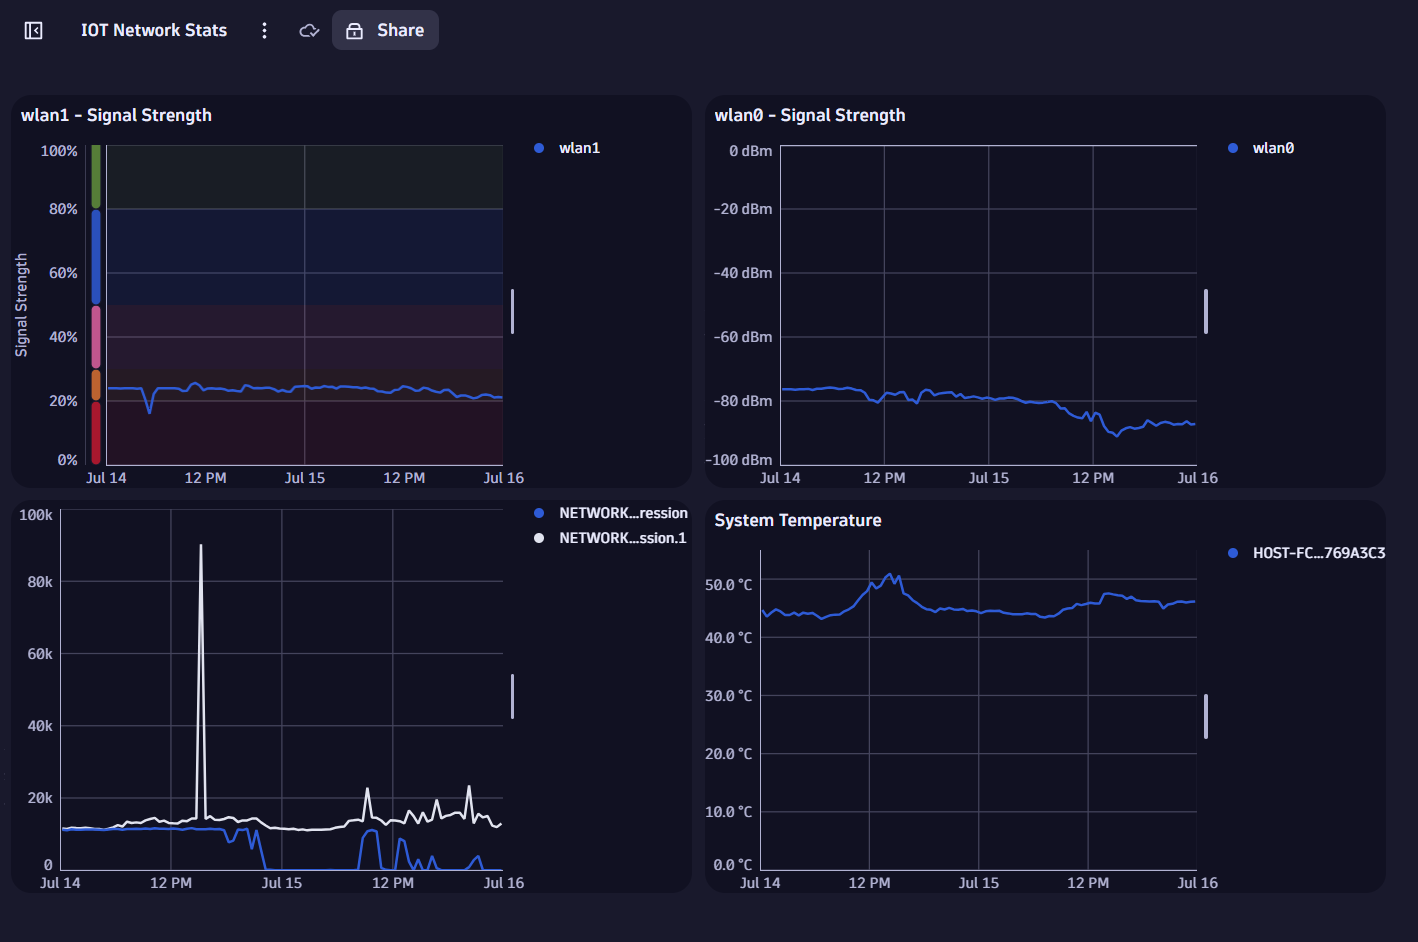This screenshot has height=942, width=1418.
Task: Click the blue legend dot for wlan0
Action: click(x=1231, y=147)
